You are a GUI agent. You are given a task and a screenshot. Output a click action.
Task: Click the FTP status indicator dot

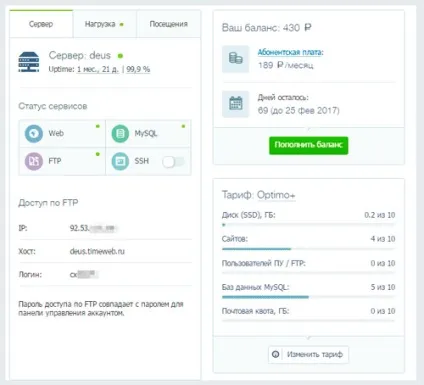(98, 154)
